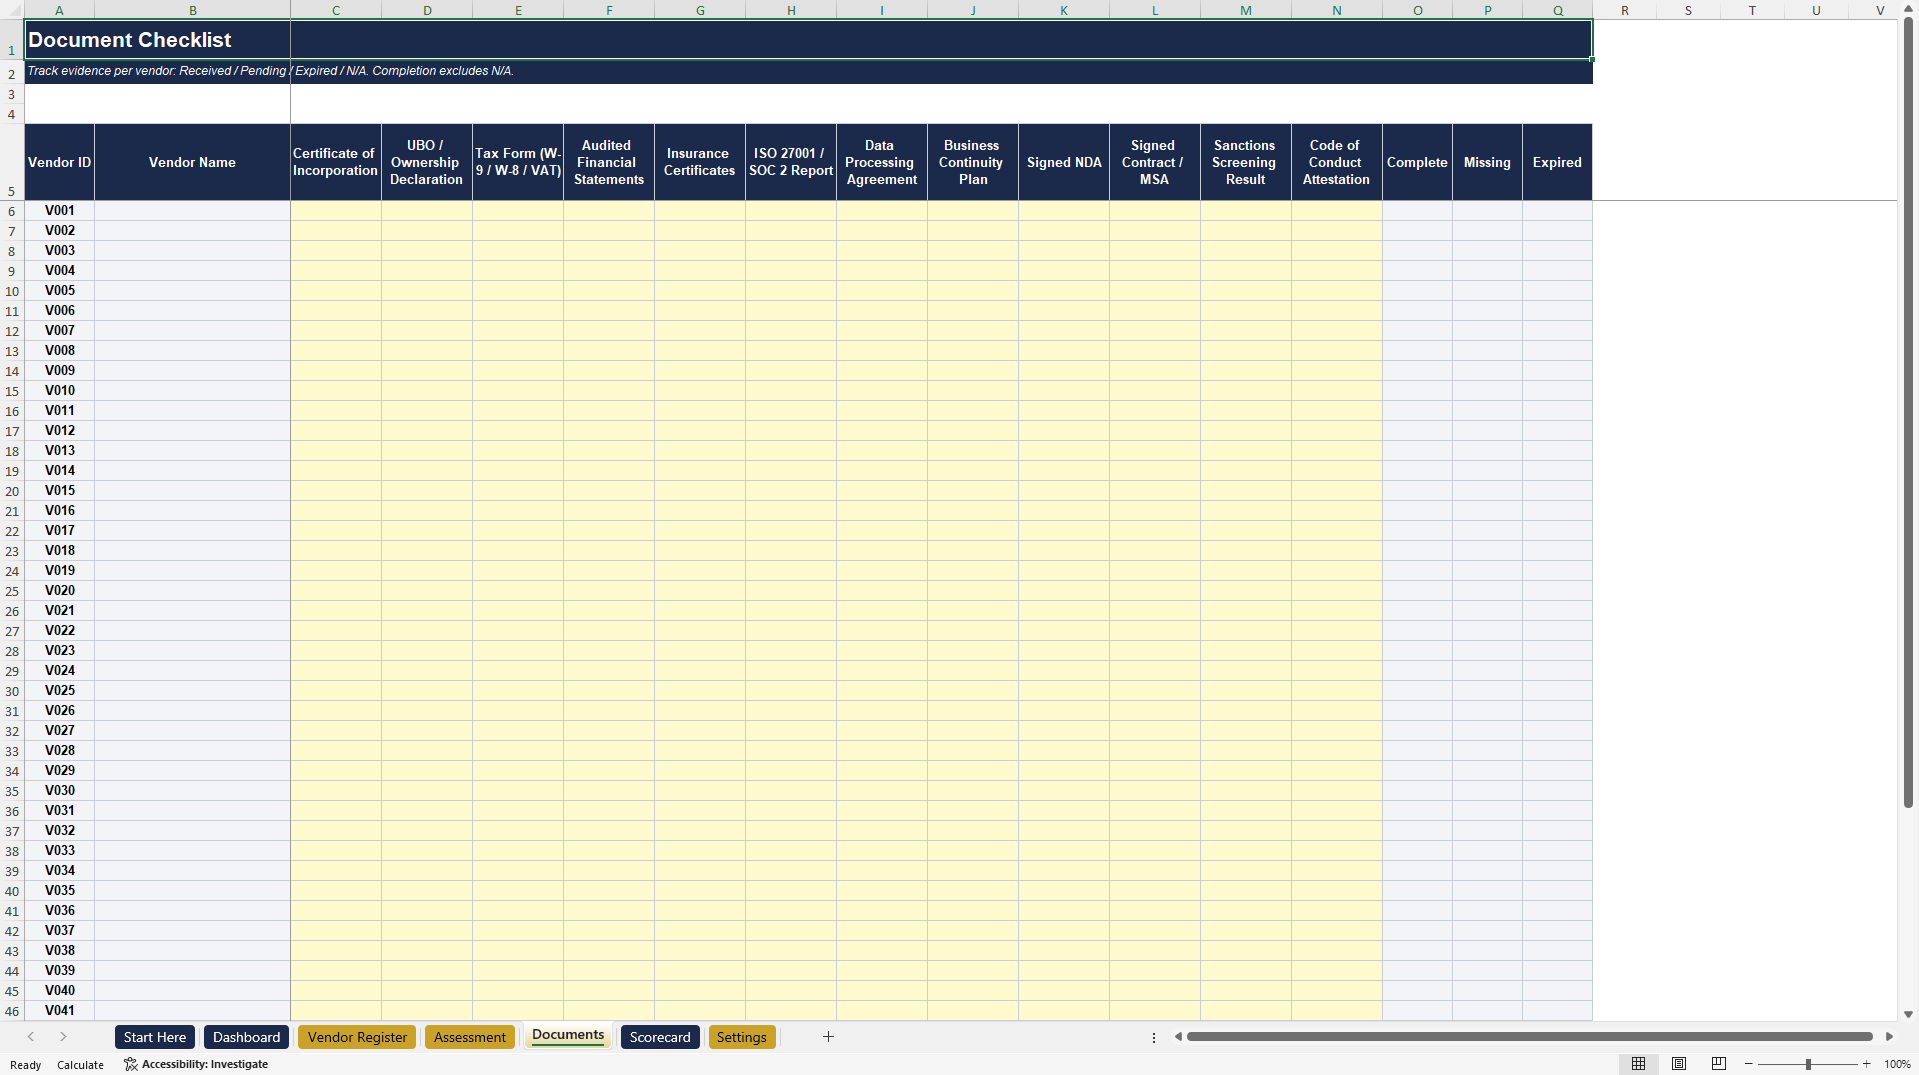1919x1075 pixels.
Task: Click previous sheet navigation arrow
Action: [31, 1037]
